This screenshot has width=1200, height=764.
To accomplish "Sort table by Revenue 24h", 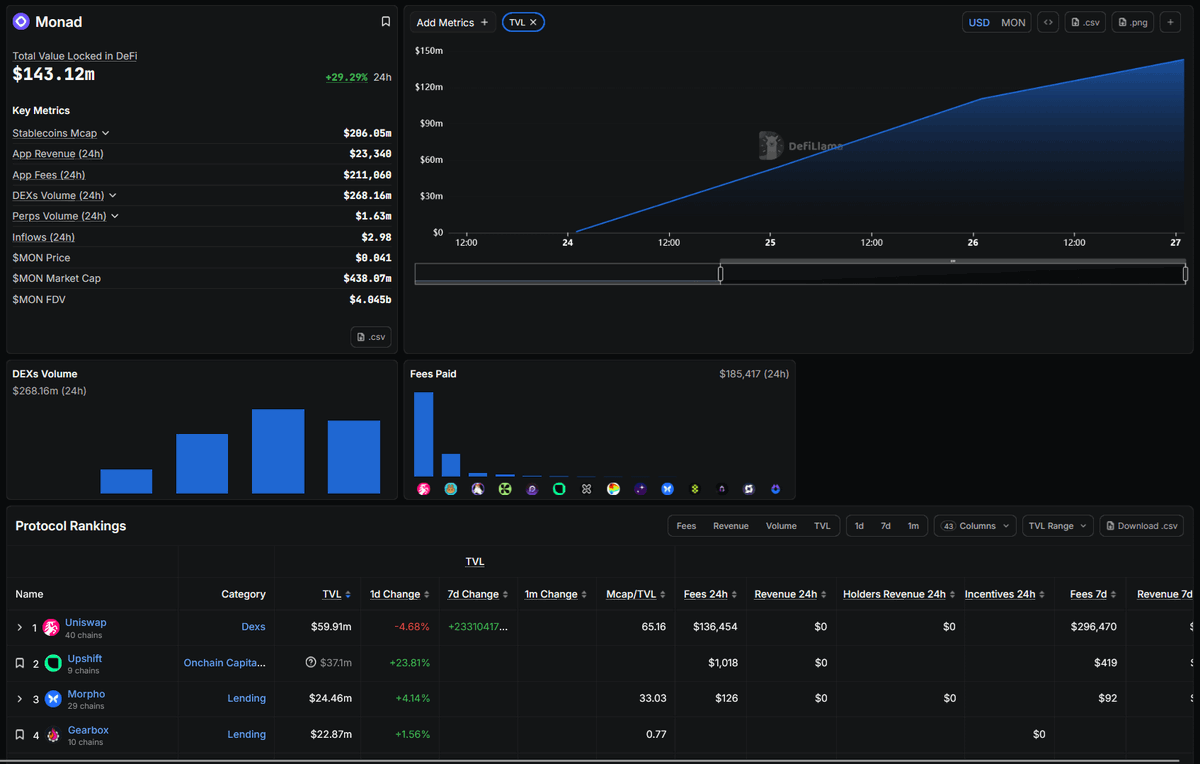I will (791, 594).
